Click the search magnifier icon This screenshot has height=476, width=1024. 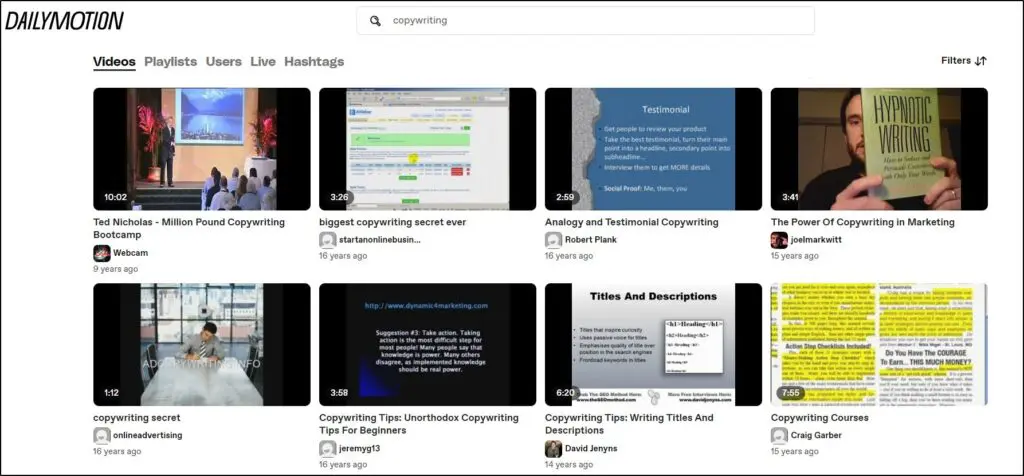[376, 21]
